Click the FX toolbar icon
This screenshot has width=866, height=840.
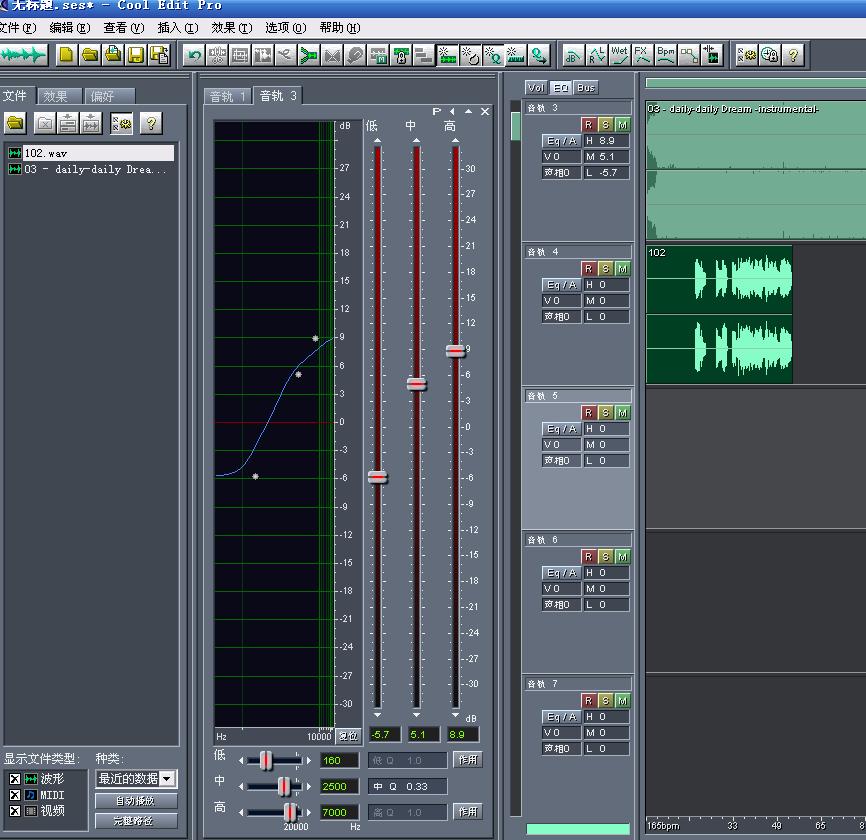click(642, 55)
